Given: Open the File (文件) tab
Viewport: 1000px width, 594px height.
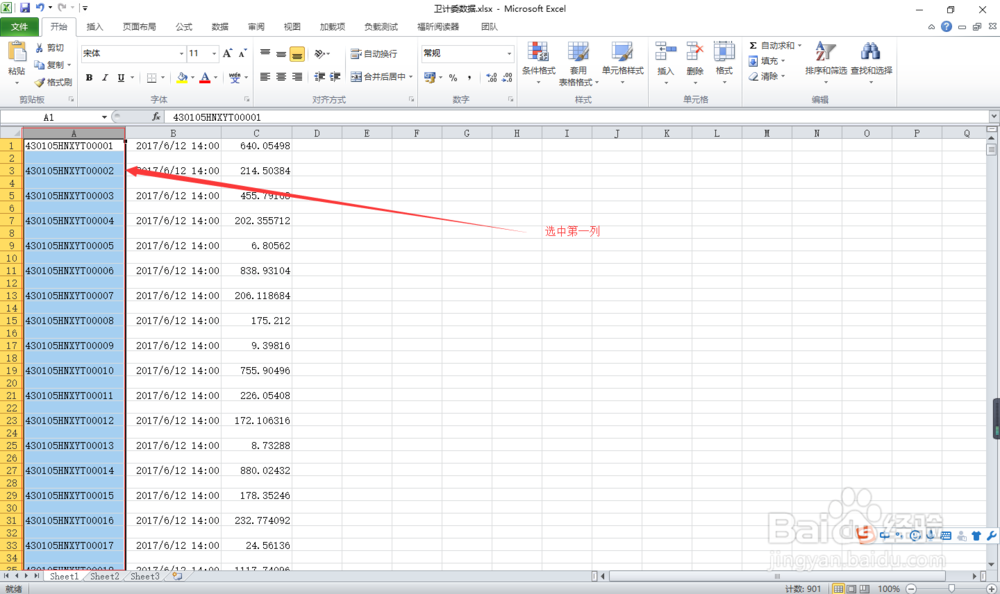Looking at the screenshot, I should click(x=20, y=27).
